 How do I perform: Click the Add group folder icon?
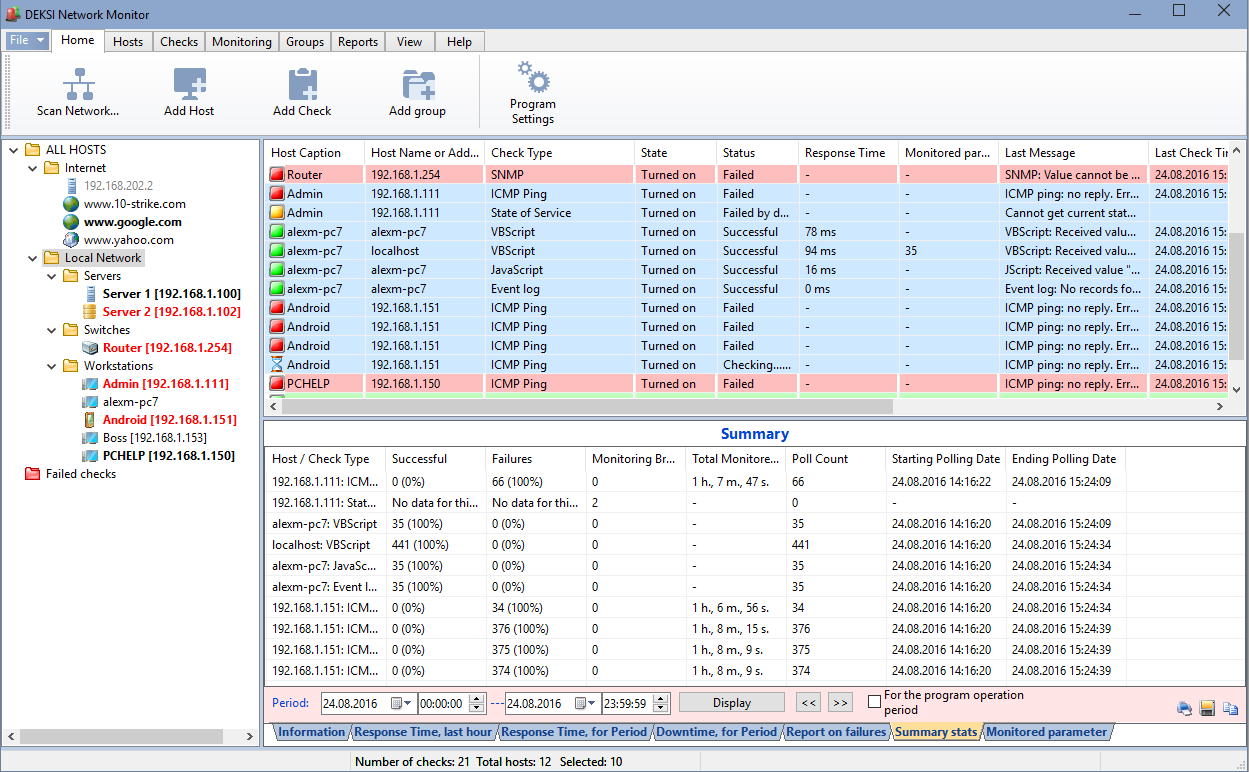pos(417,82)
